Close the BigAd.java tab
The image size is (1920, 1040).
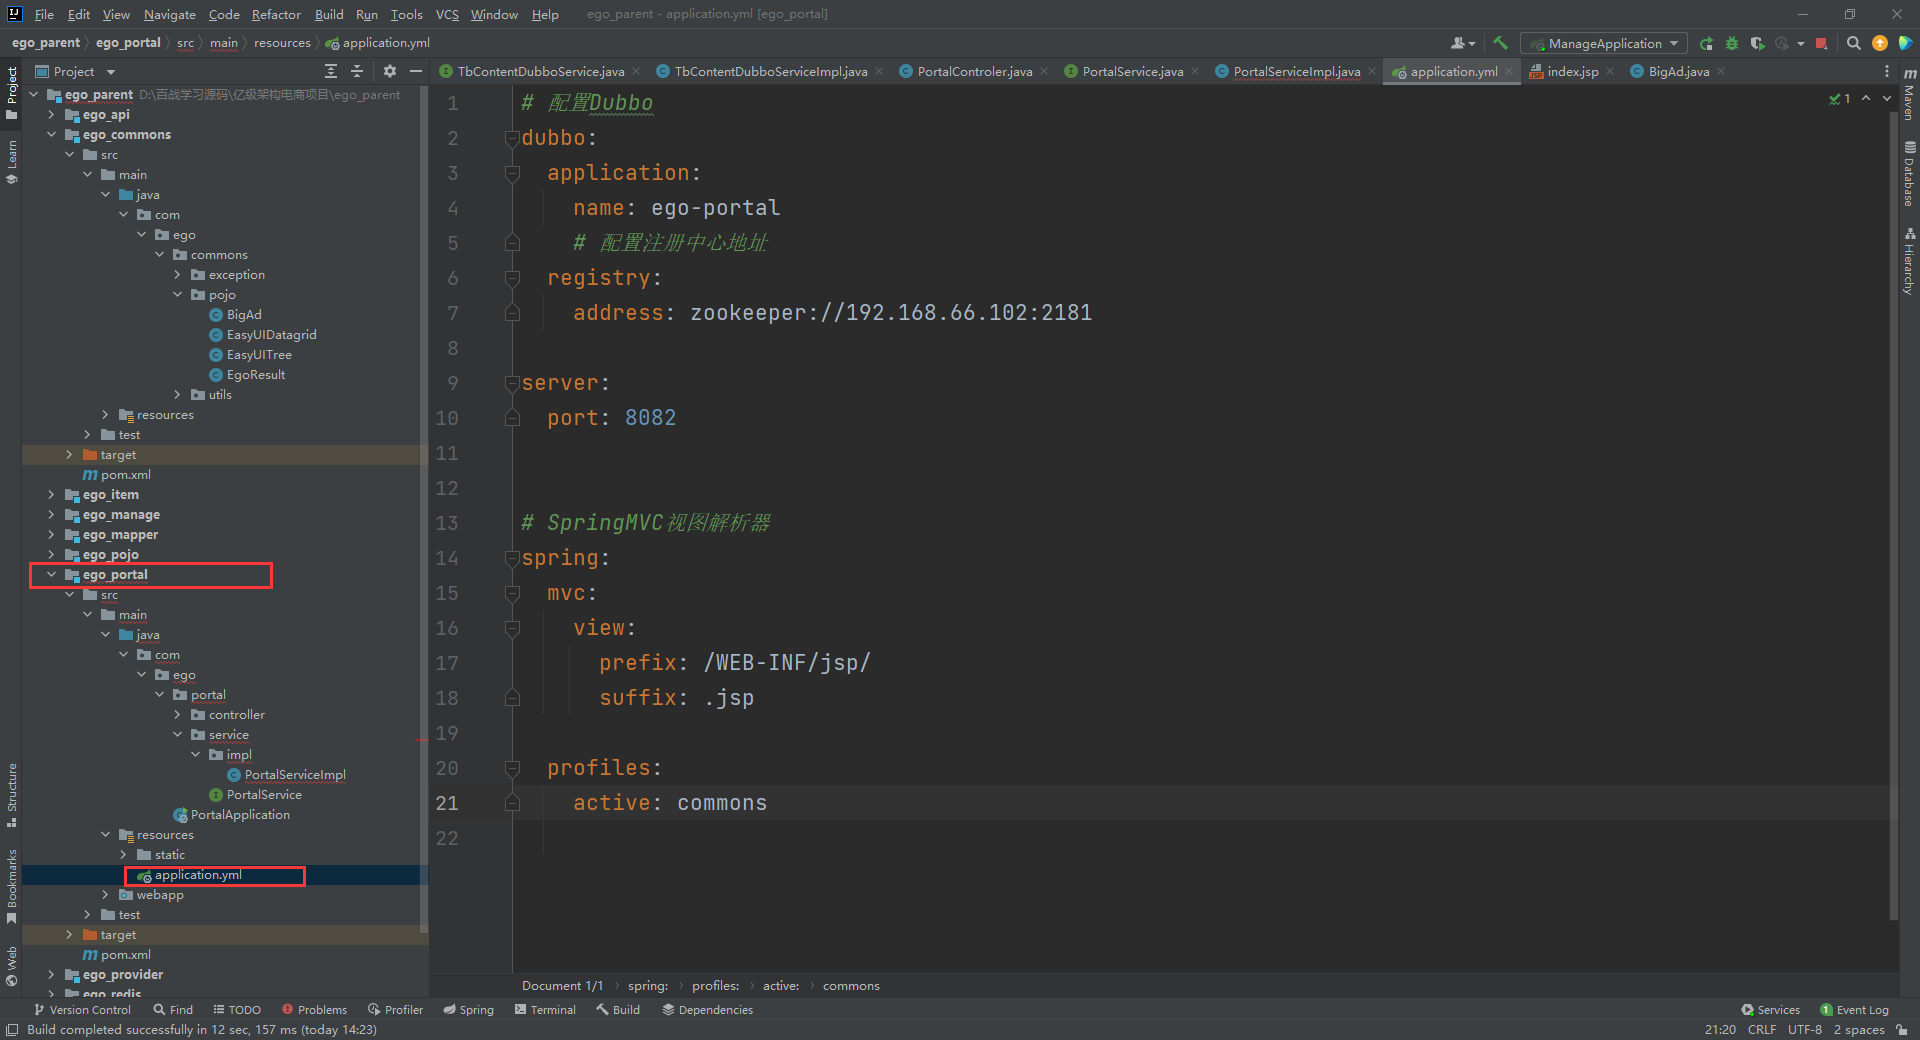click(x=1721, y=71)
